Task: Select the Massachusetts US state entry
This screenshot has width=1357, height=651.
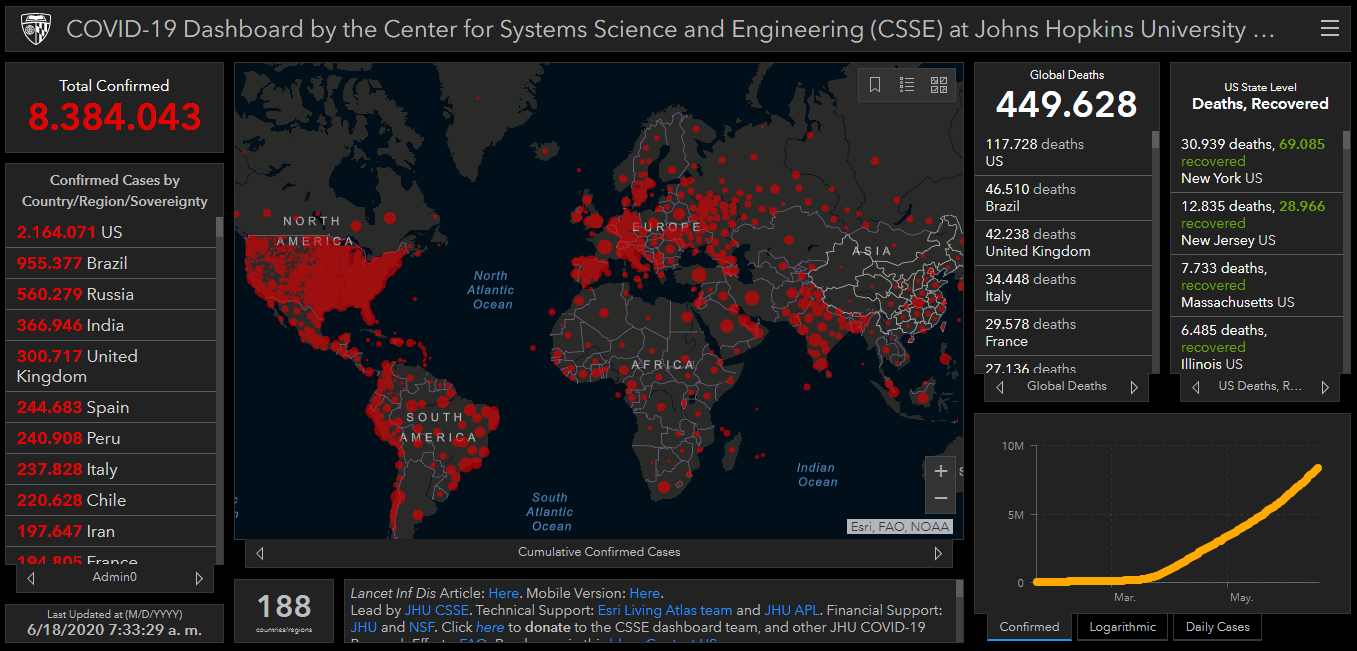Action: [x=1257, y=285]
